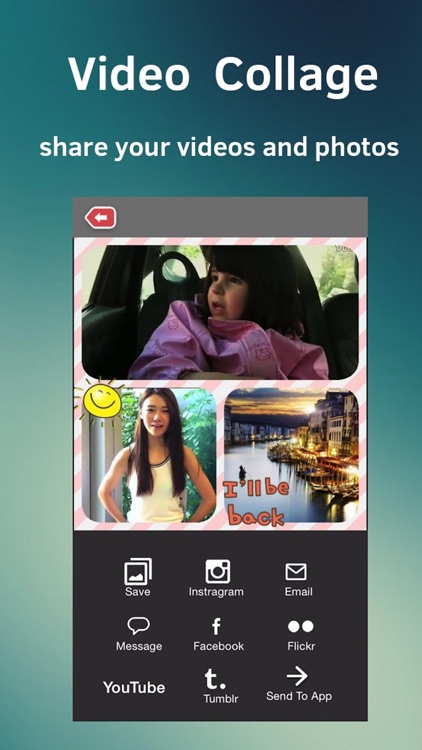Tap the smiling sun sticker

pyautogui.click(x=101, y=401)
